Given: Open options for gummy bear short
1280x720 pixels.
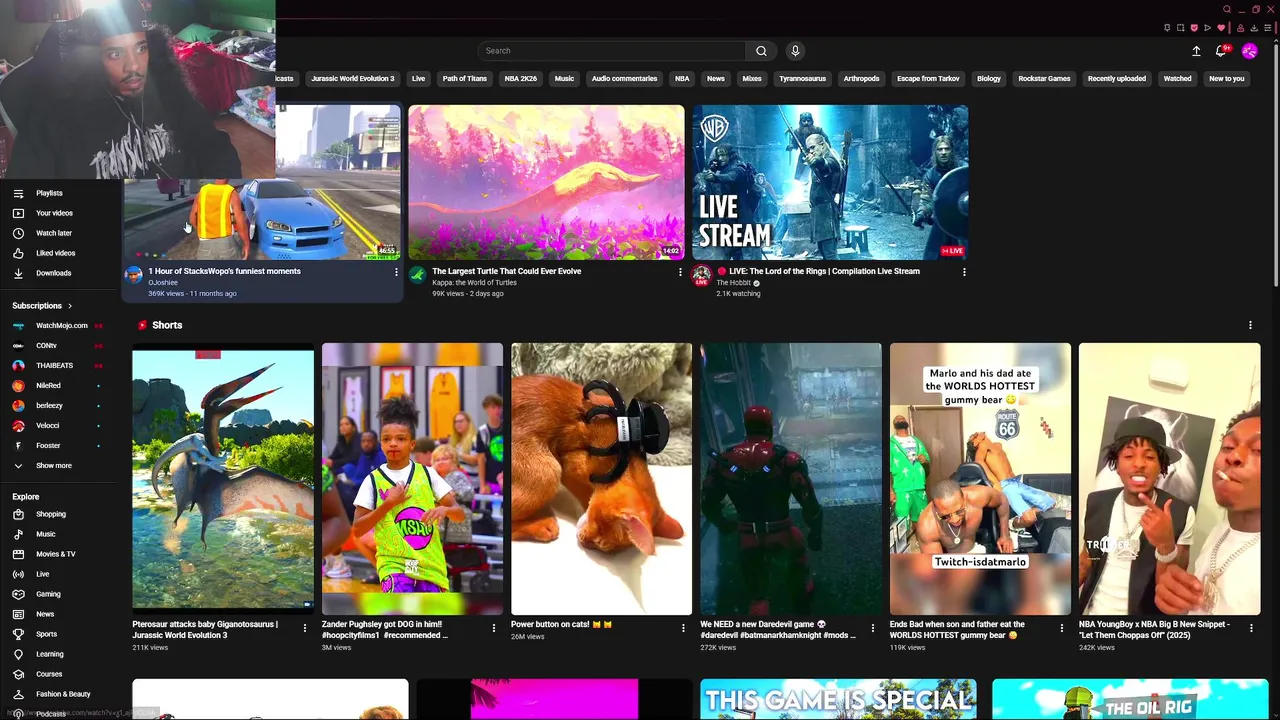Looking at the screenshot, I should click(1062, 628).
